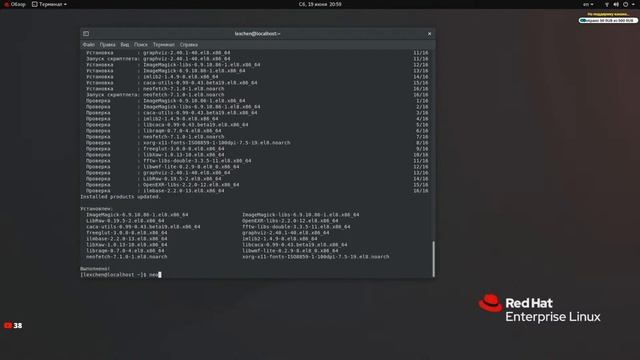
Task: Open the Правка menu
Action: [x=107, y=44]
